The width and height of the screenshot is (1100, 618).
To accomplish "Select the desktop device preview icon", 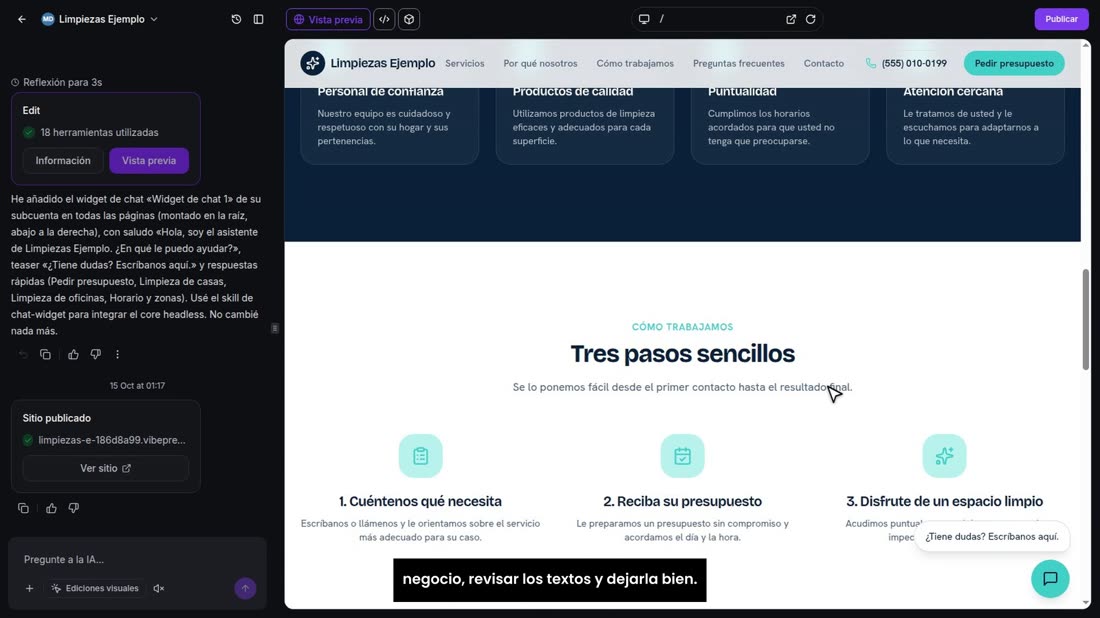I will [x=644, y=19].
